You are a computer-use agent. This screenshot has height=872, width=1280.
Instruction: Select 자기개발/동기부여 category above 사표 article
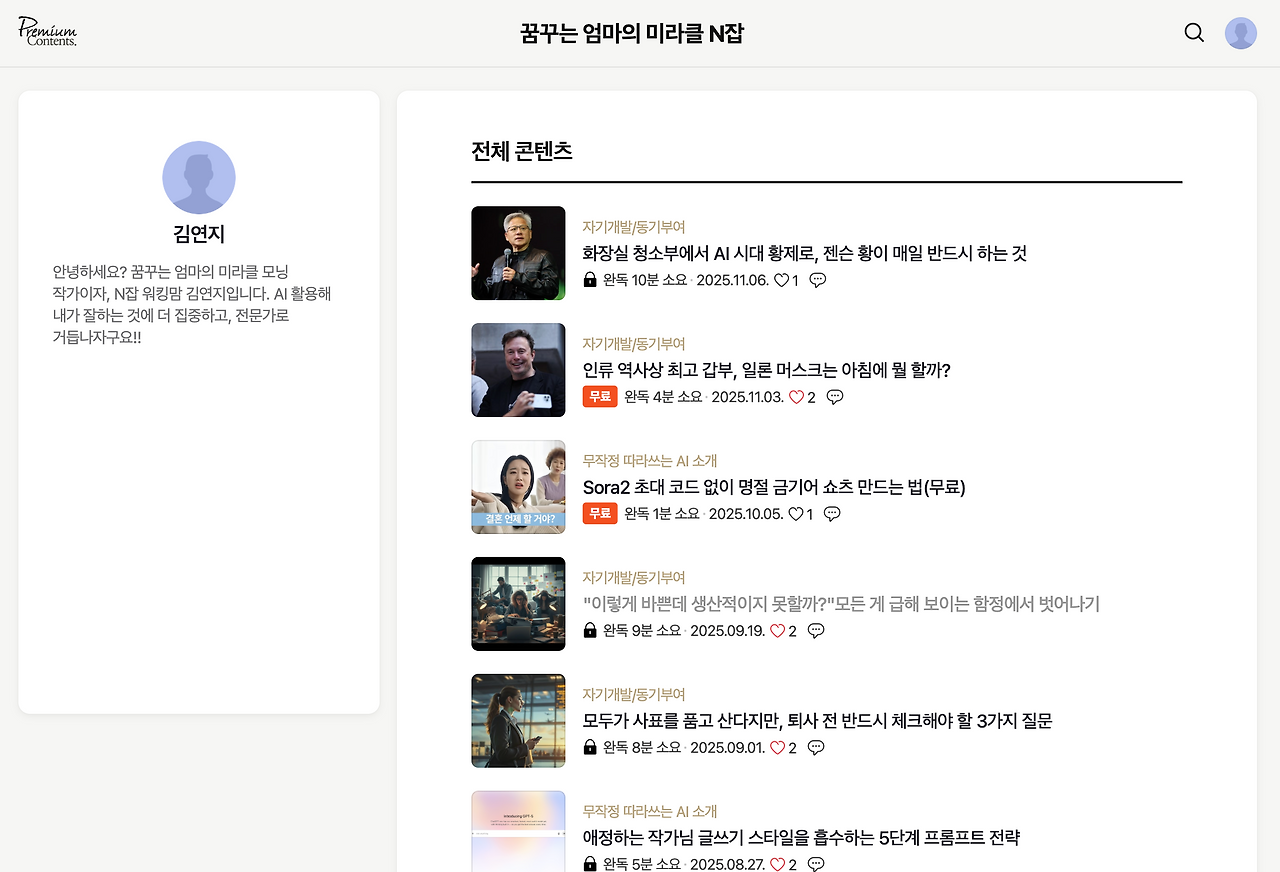(634, 695)
